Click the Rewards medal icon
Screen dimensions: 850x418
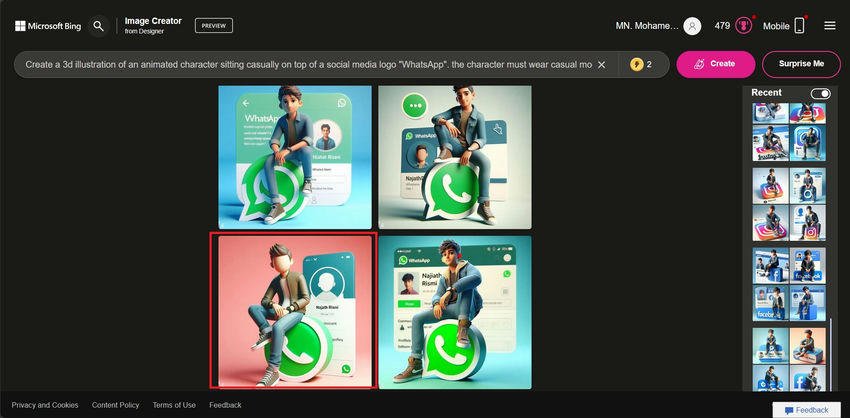click(x=744, y=25)
